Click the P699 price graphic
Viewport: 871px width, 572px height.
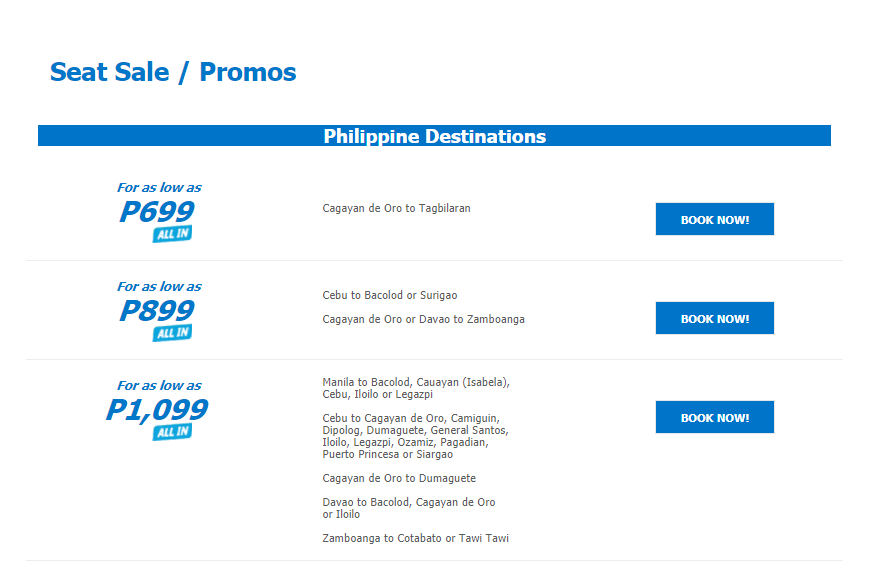[157, 211]
